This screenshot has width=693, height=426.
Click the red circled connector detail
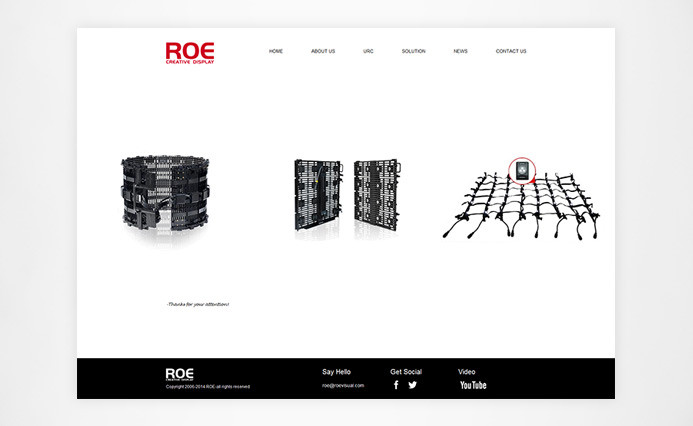click(x=522, y=172)
